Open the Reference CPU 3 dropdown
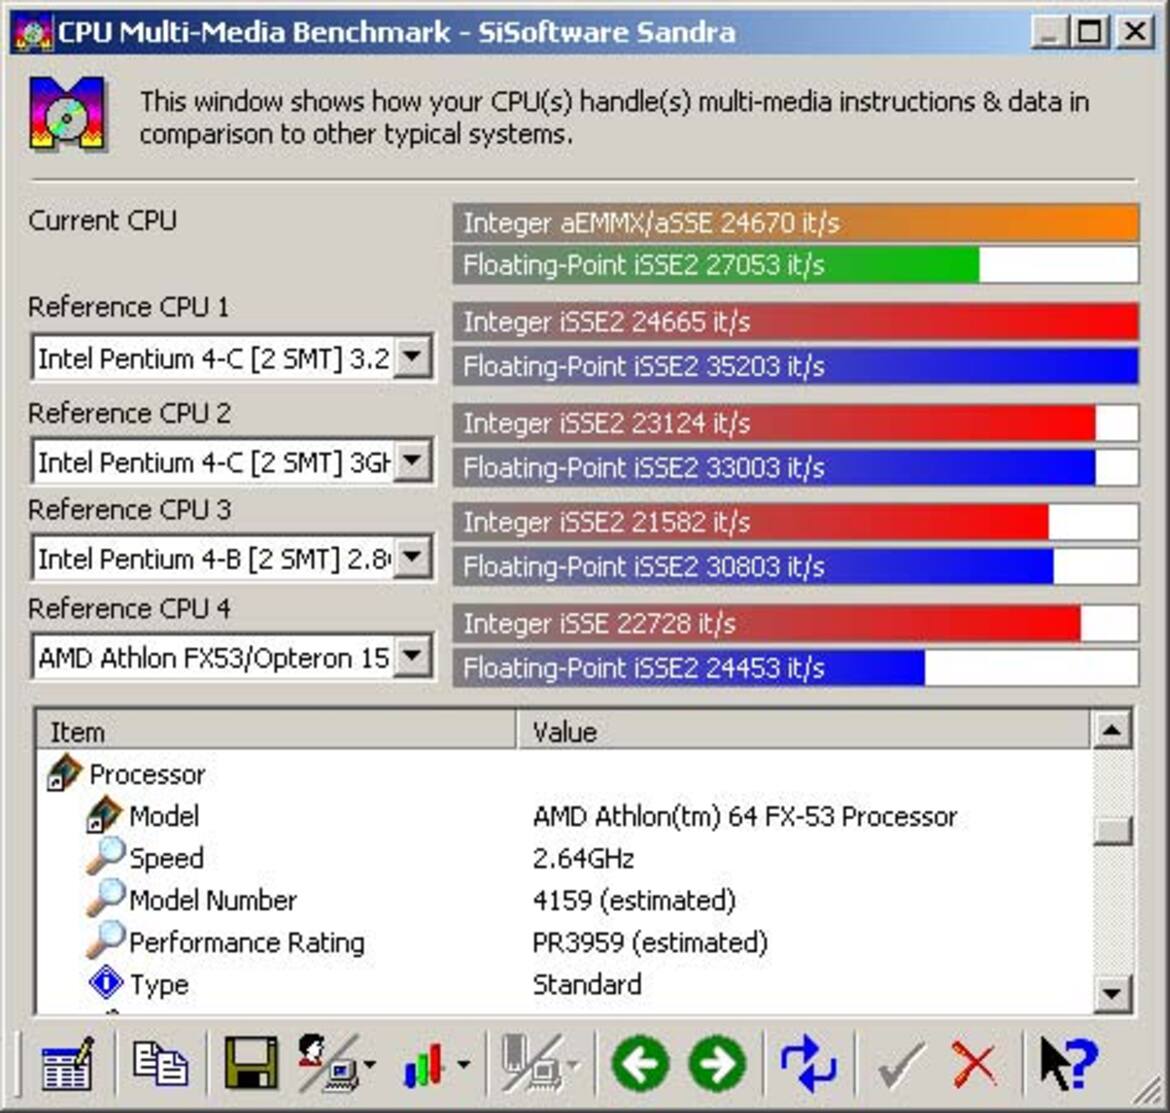Viewport: 1170px width, 1113px height. point(413,557)
